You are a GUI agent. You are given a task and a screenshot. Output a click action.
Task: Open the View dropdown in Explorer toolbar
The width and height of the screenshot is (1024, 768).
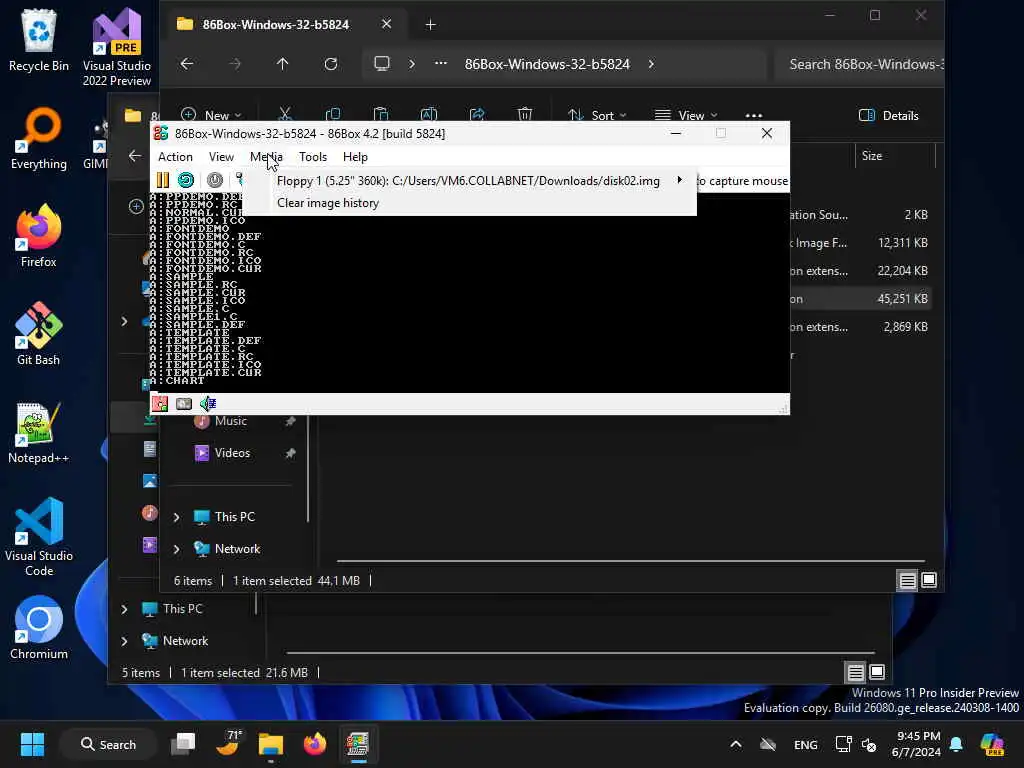(686, 115)
